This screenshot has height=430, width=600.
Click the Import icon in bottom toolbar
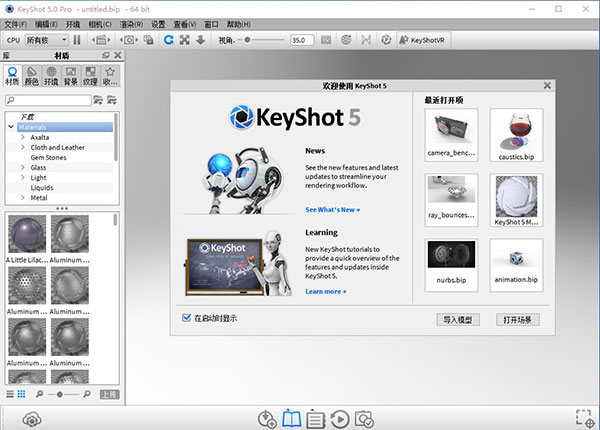point(267,419)
